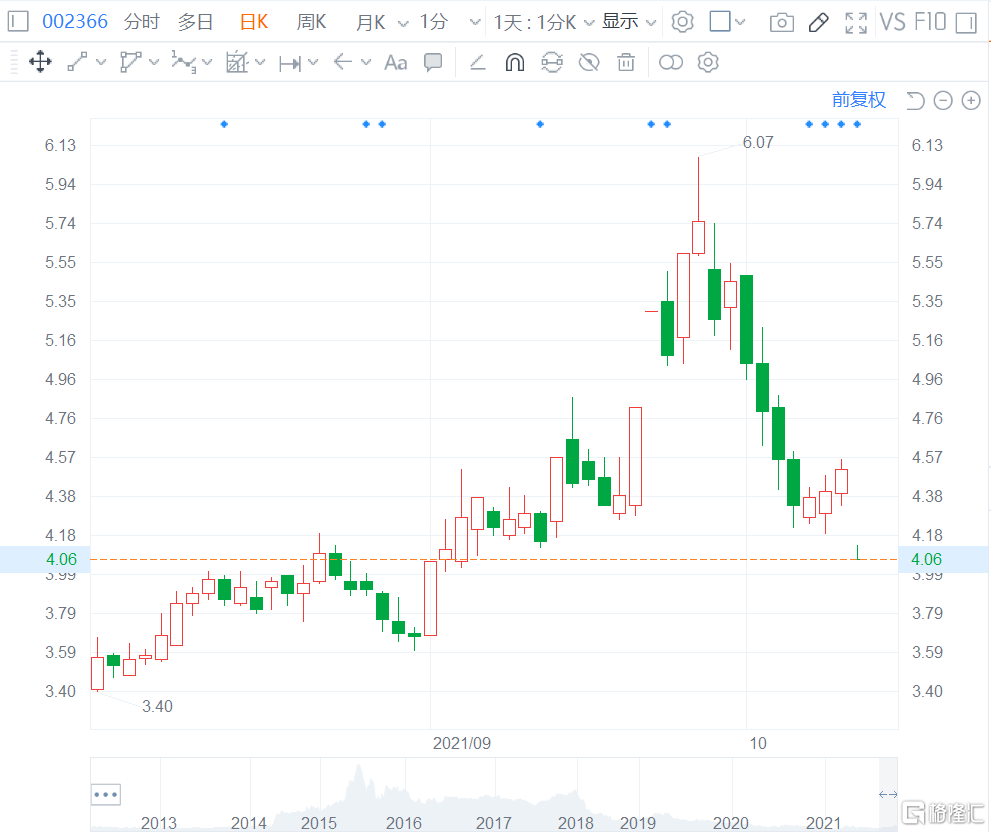Select the chart analysis drawing tool
991x832 pixels.
[x=237, y=62]
